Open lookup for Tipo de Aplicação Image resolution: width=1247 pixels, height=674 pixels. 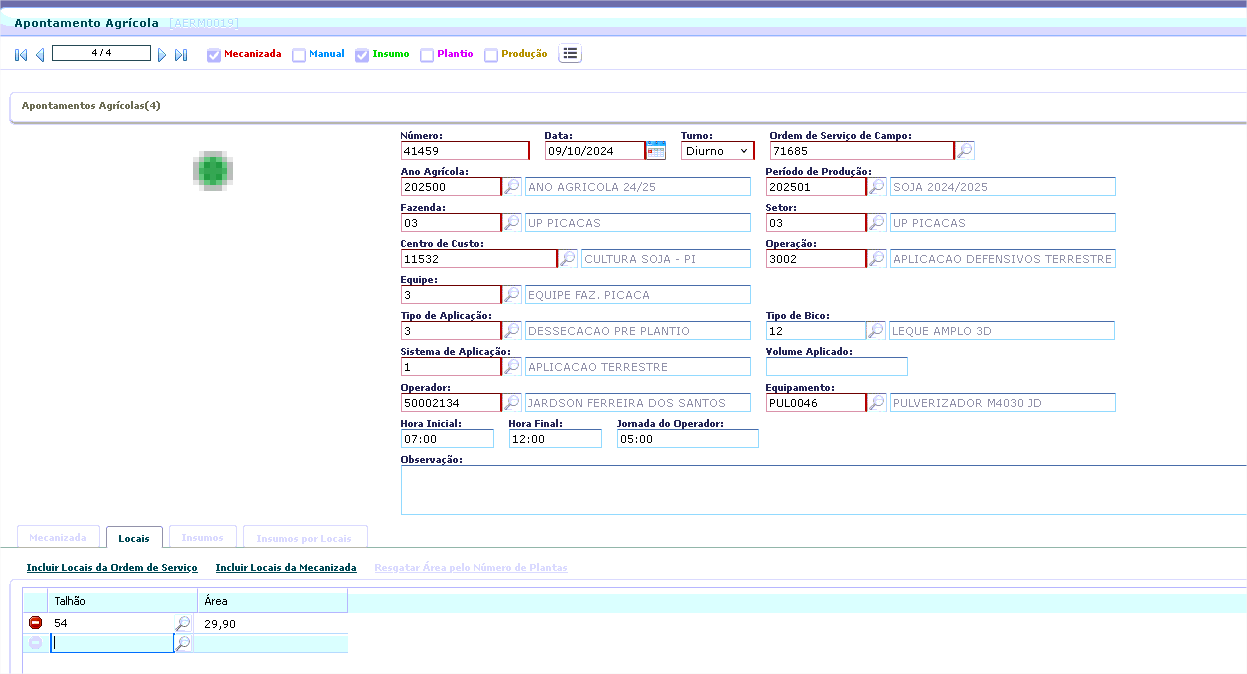511,331
